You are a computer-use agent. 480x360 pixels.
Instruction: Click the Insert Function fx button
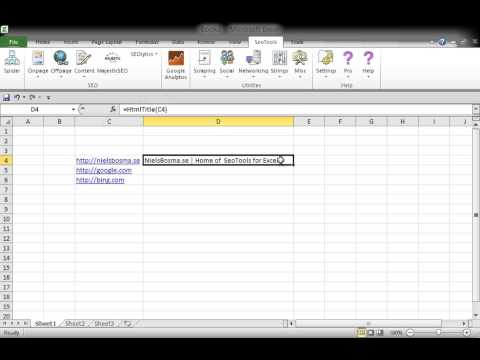pyautogui.click(x=113, y=109)
